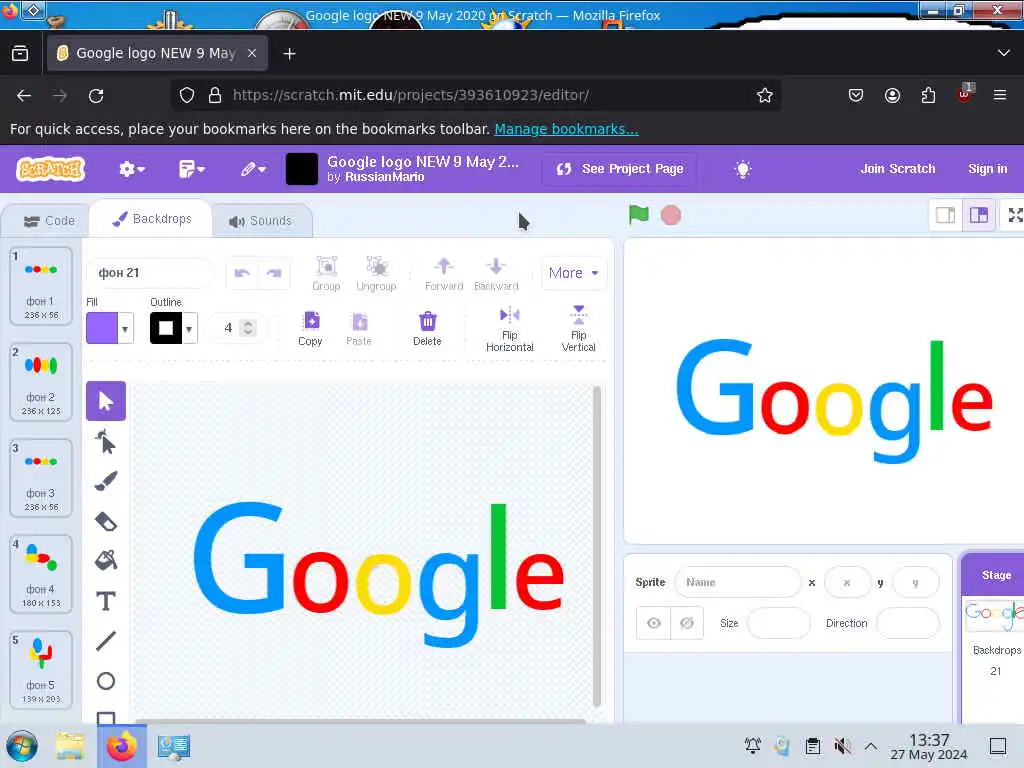Screen dimensions: 1024x768
Task: Select backdrop thumbnail фон 2
Action: 40,381
